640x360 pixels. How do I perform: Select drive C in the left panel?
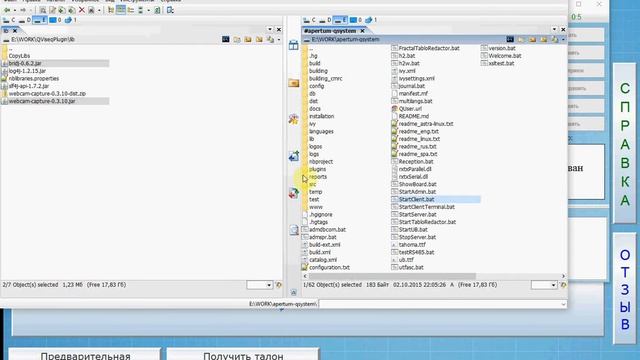(x=9, y=20)
